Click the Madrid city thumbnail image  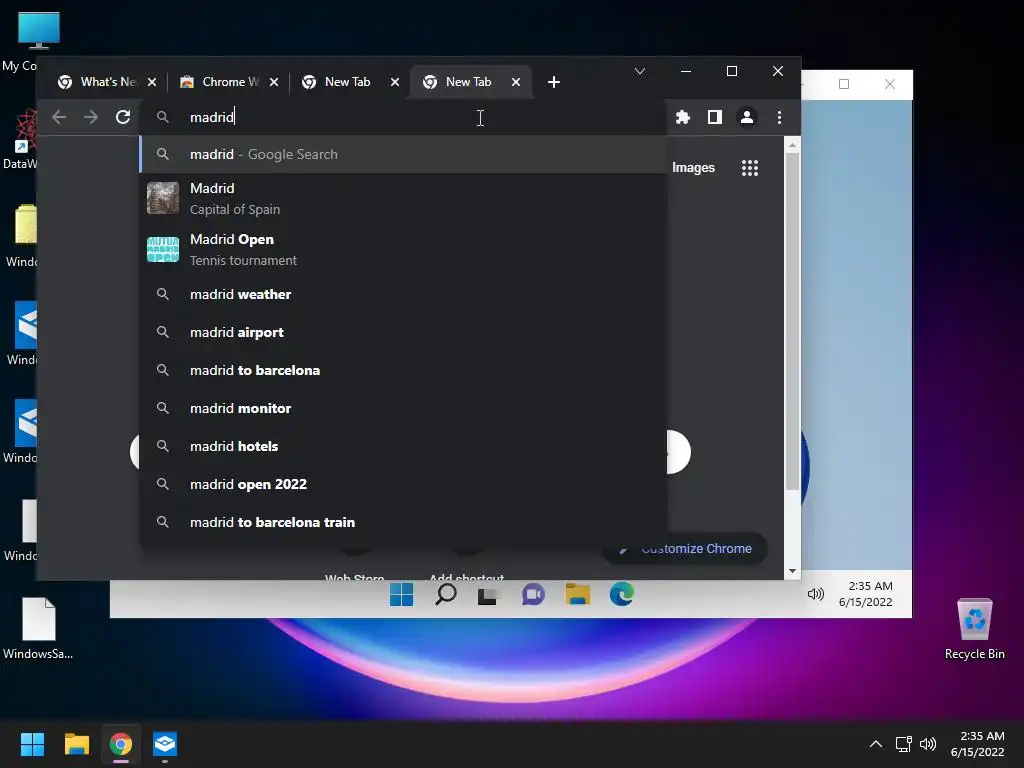pyautogui.click(x=163, y=199)
